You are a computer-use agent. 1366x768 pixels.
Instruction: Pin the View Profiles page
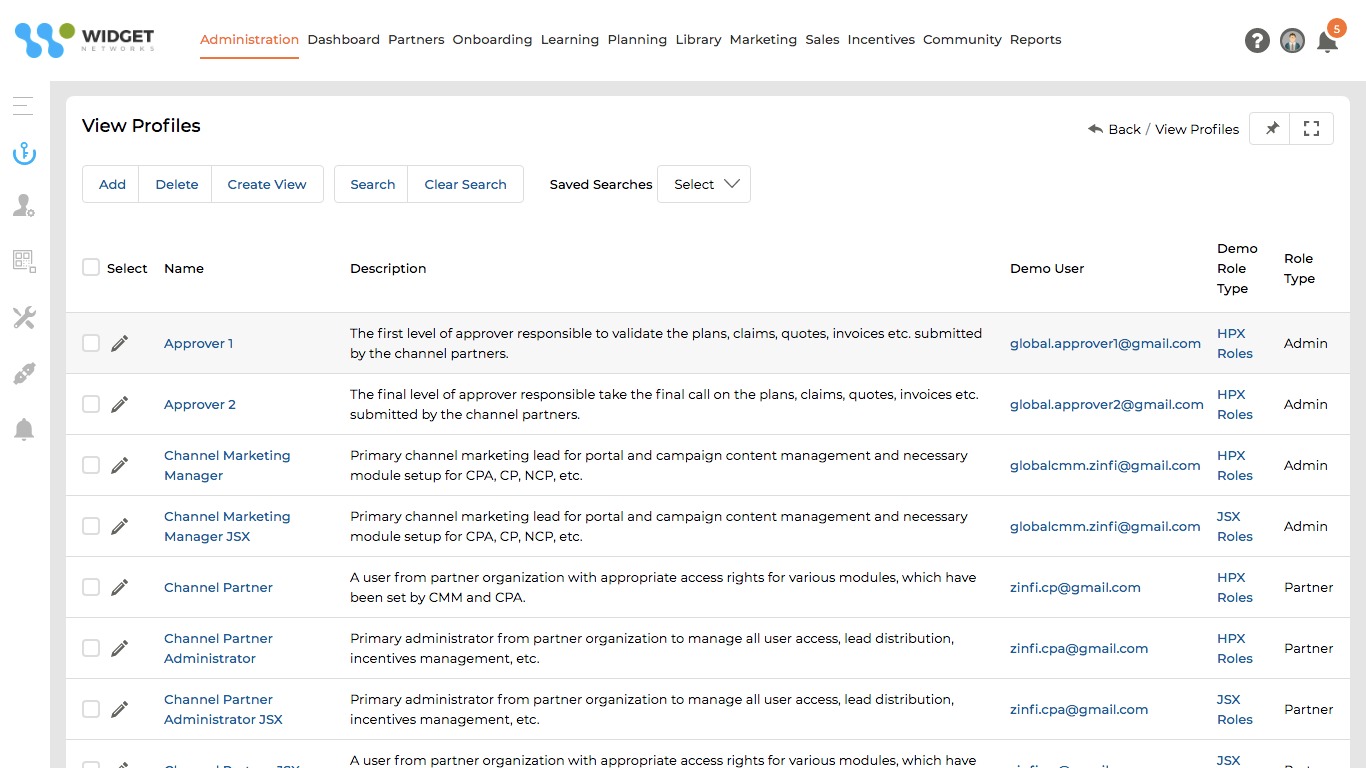coord(1270,128)
